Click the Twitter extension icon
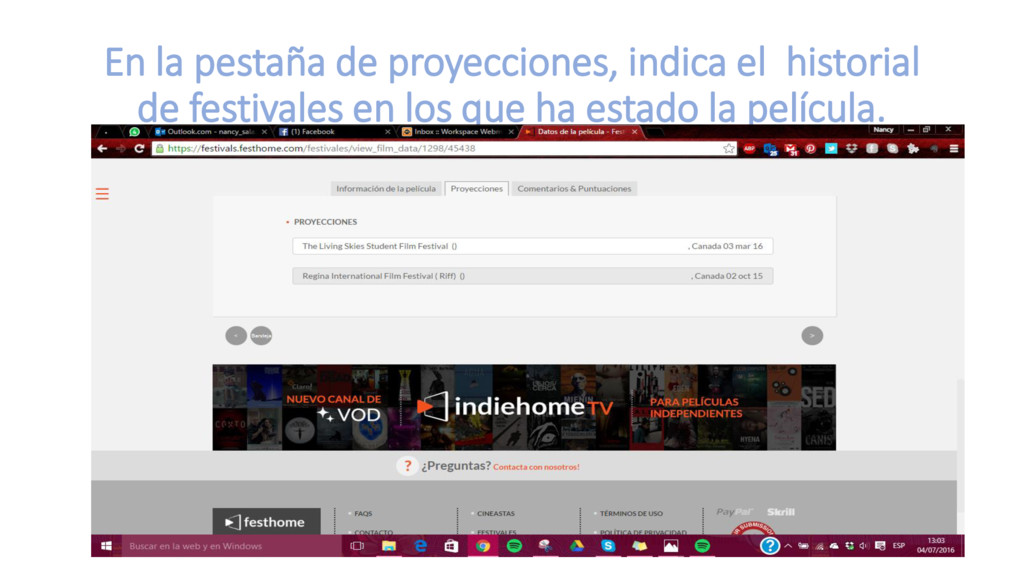The height and width of the screenshot is (576, 1024). point(831,149)
